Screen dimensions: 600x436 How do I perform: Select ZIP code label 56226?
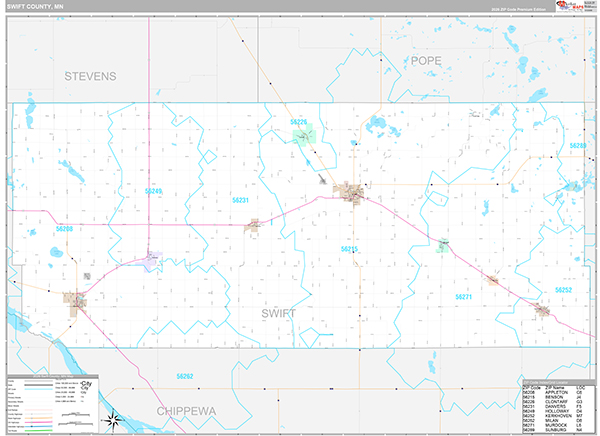click(298, 122)
